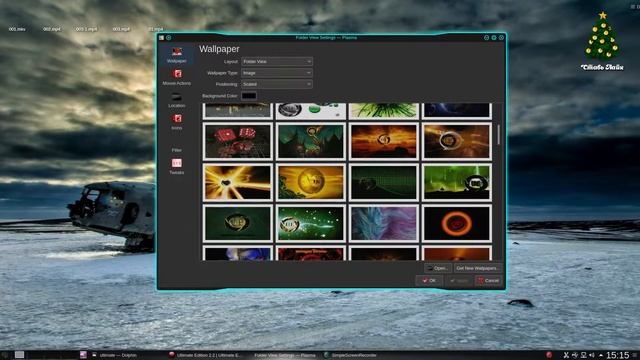This screenshot has height=360, width=640.
Task: Cancel the Folder View Settings dialog
Action: [488, 280]
